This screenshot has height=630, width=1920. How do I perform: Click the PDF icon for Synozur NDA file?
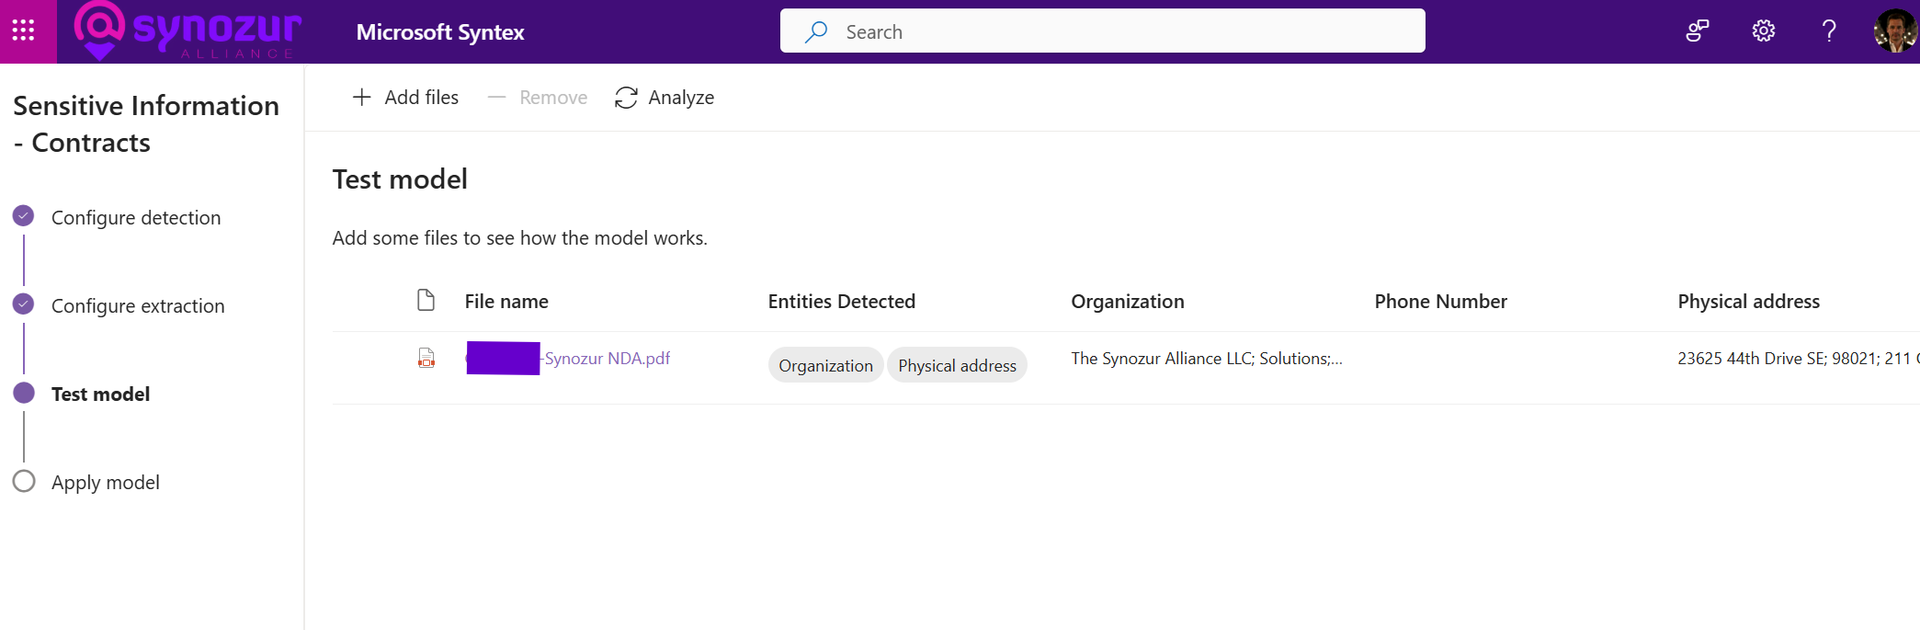tap(426, 358)
